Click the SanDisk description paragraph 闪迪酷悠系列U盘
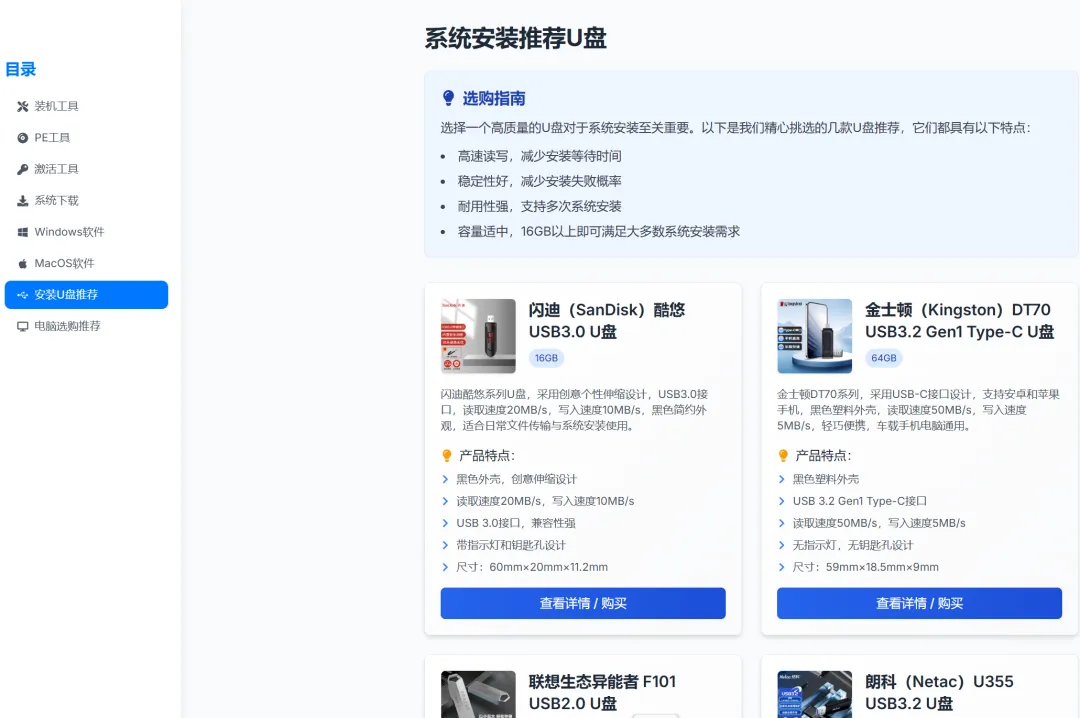This screenshot has width=1080, height=718. coord(574,410)
